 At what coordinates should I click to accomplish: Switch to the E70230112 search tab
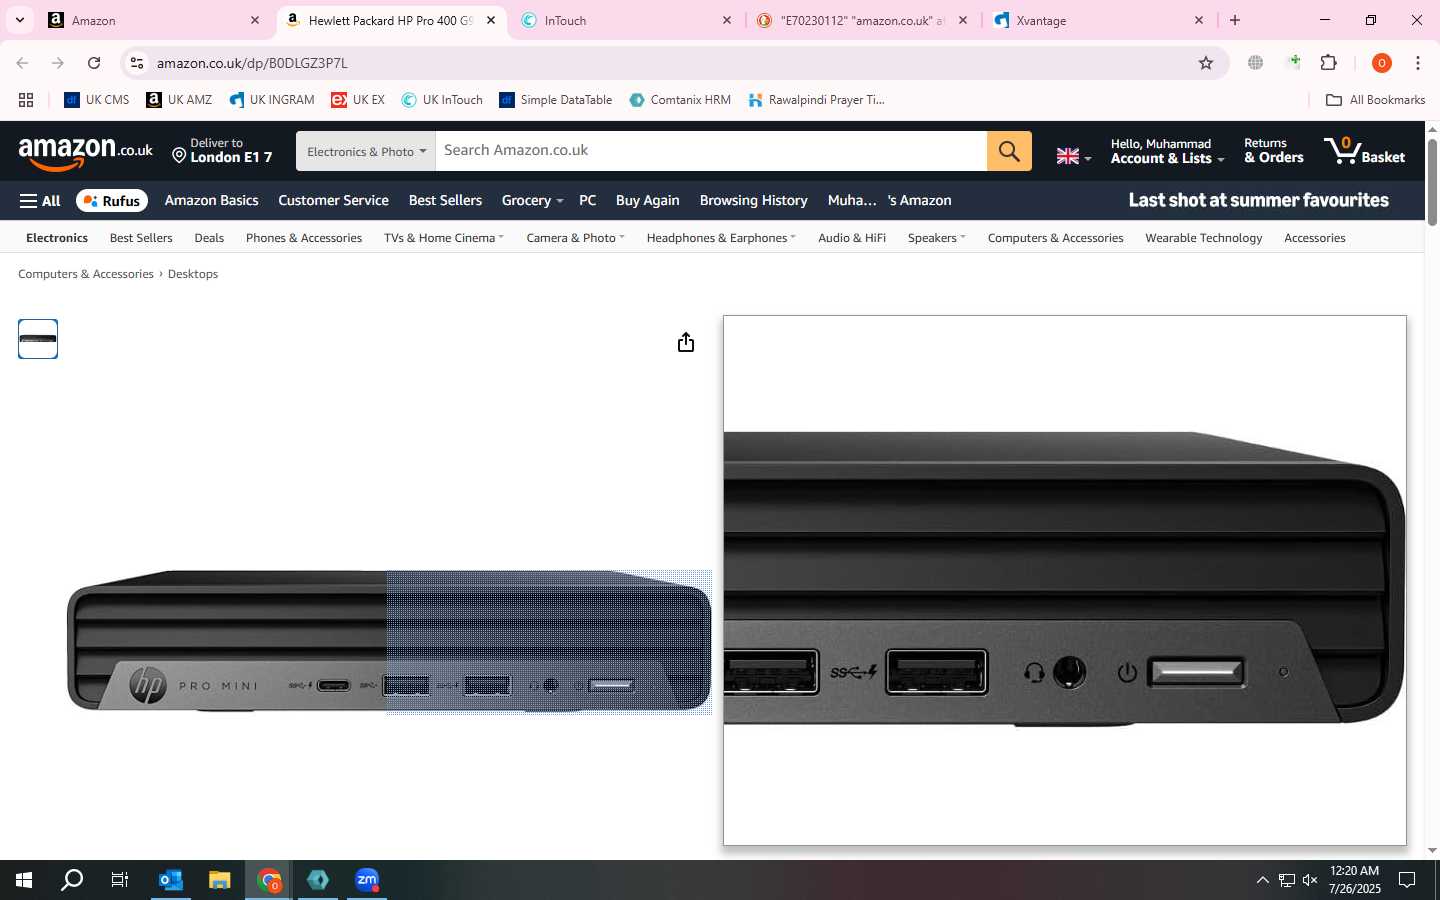(862, 20)
